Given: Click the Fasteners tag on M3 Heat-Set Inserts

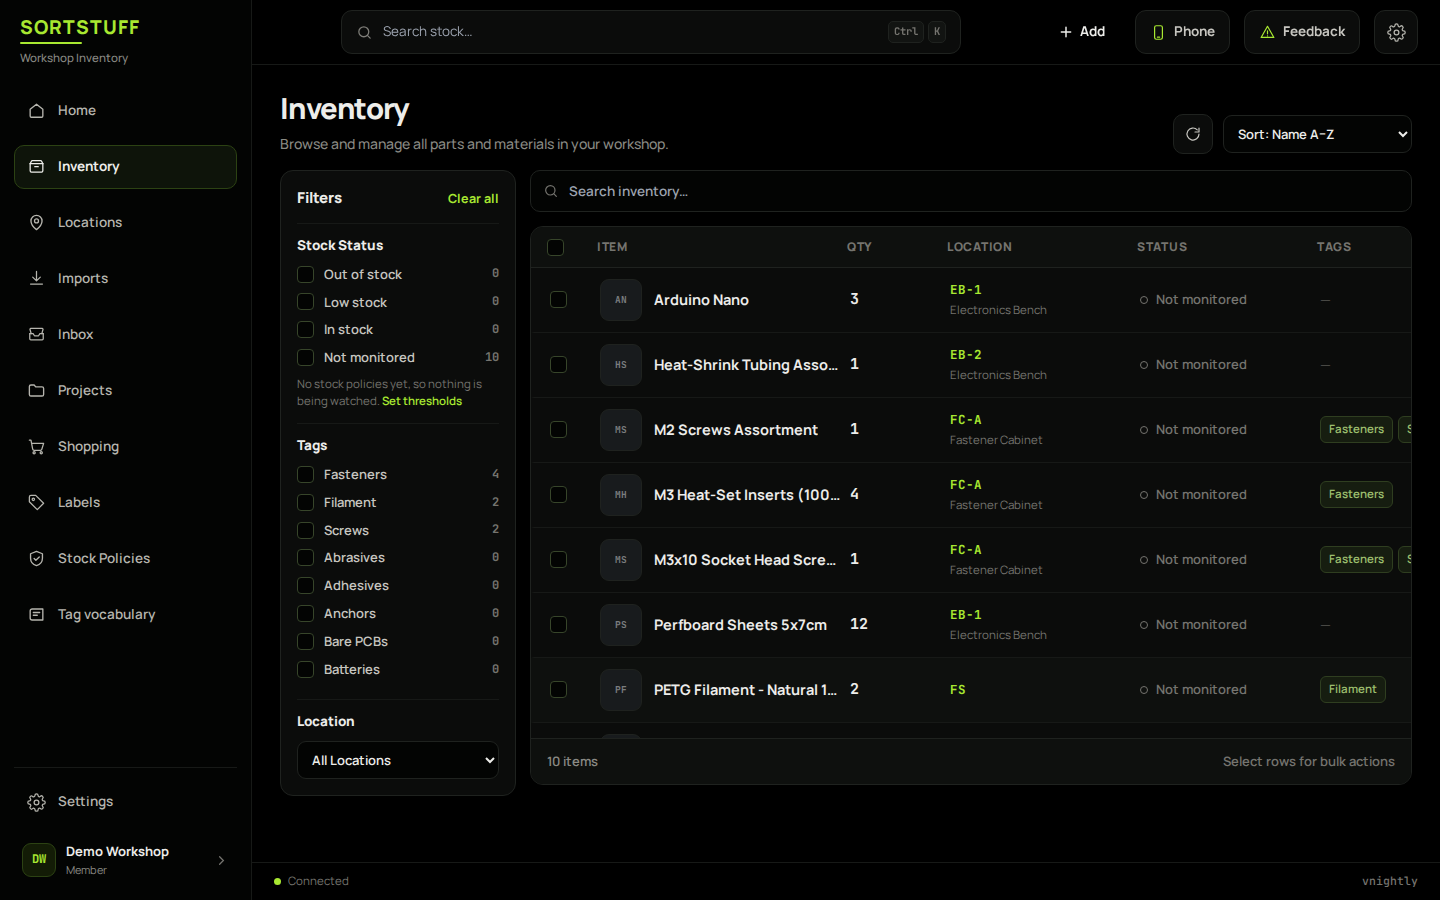Looking at the screenshot, I should 1356,495.
